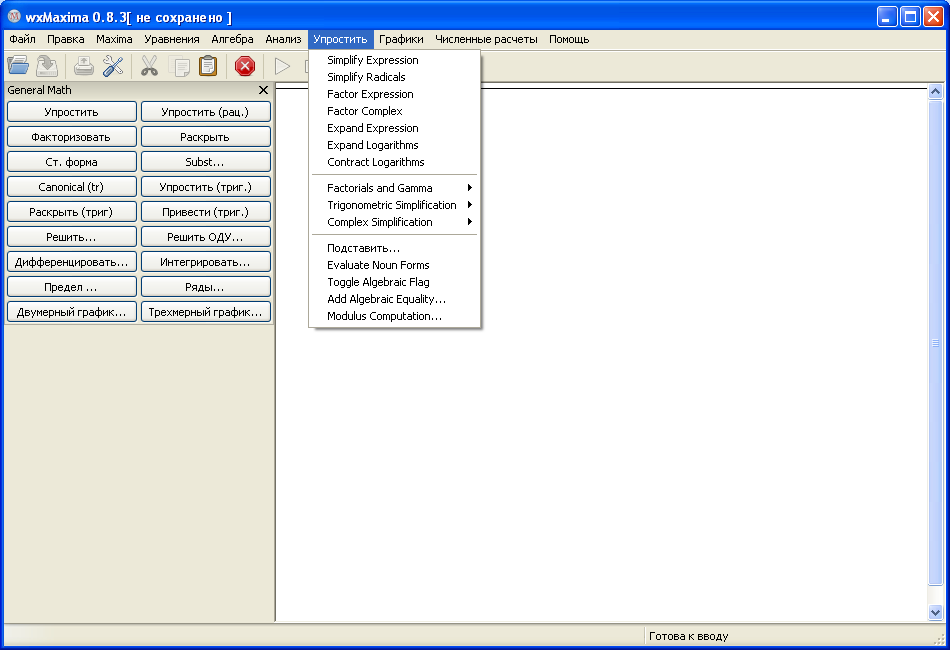The height and width of the screenshot is (650, 950).
Task: Click the vertical scrollbar down arrow
Action: [x=935, y=612]
